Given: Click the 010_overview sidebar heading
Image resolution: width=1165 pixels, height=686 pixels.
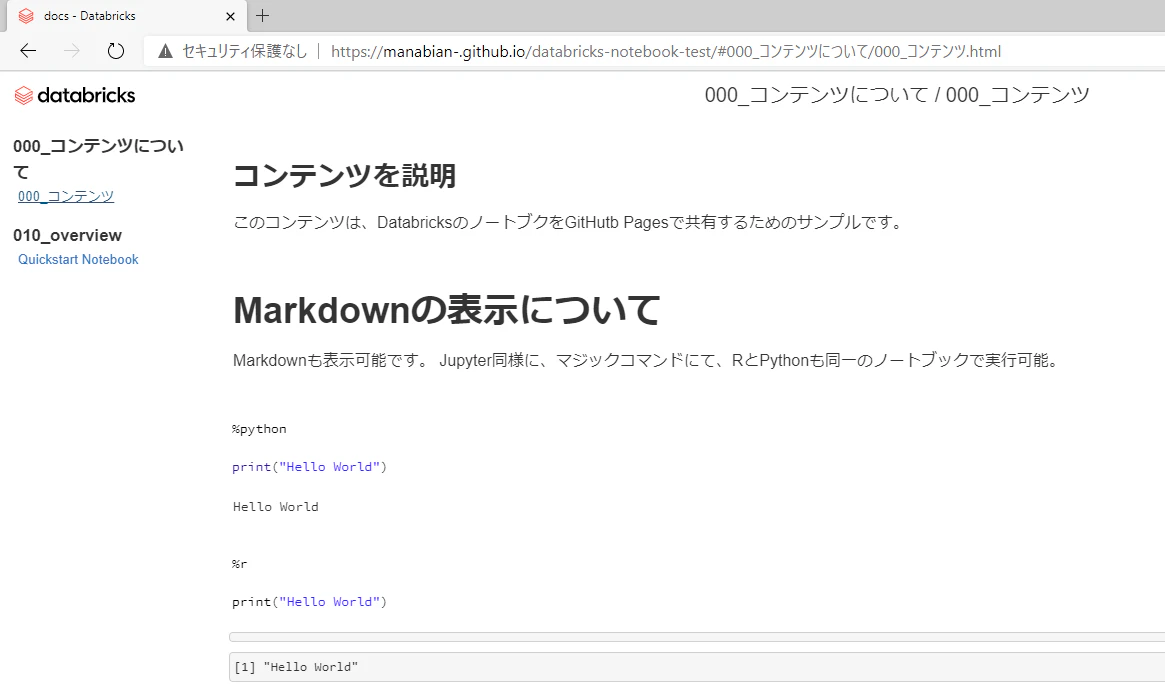Looking at the screenshot, I should click(x=68, y=236).
